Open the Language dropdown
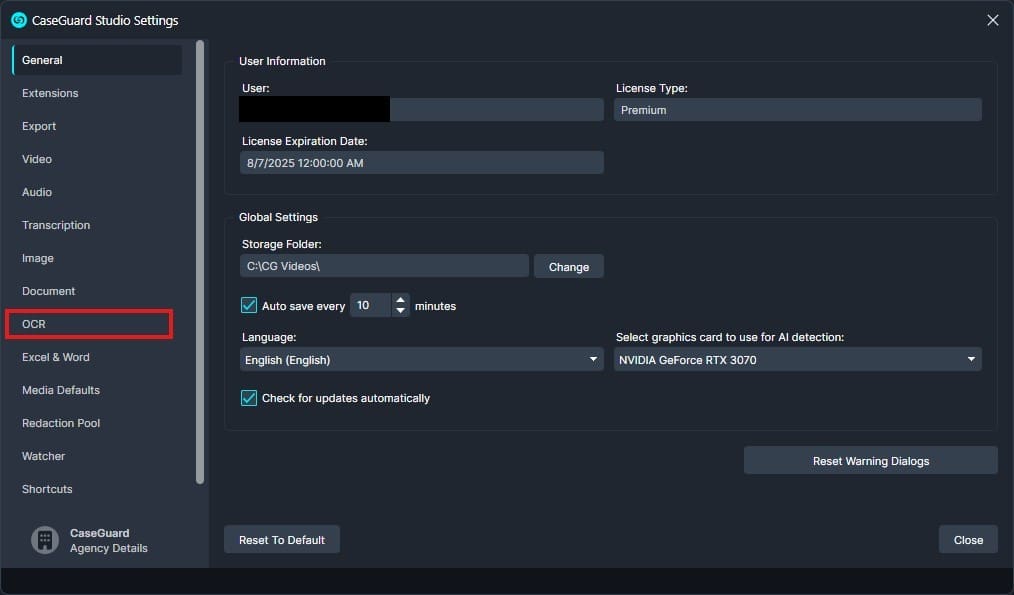Screen dimensions: 1014x595 point(420,359)
